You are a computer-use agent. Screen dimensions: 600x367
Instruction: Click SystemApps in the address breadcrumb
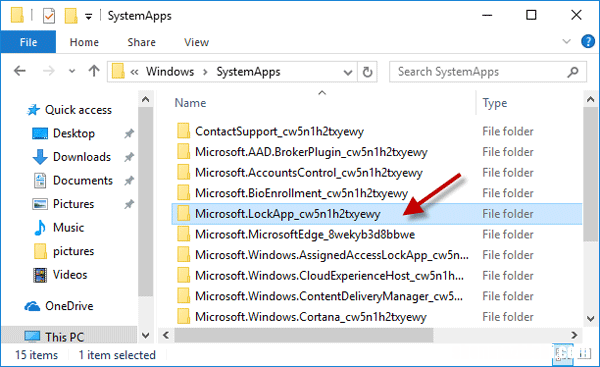[x=248, y=72]
